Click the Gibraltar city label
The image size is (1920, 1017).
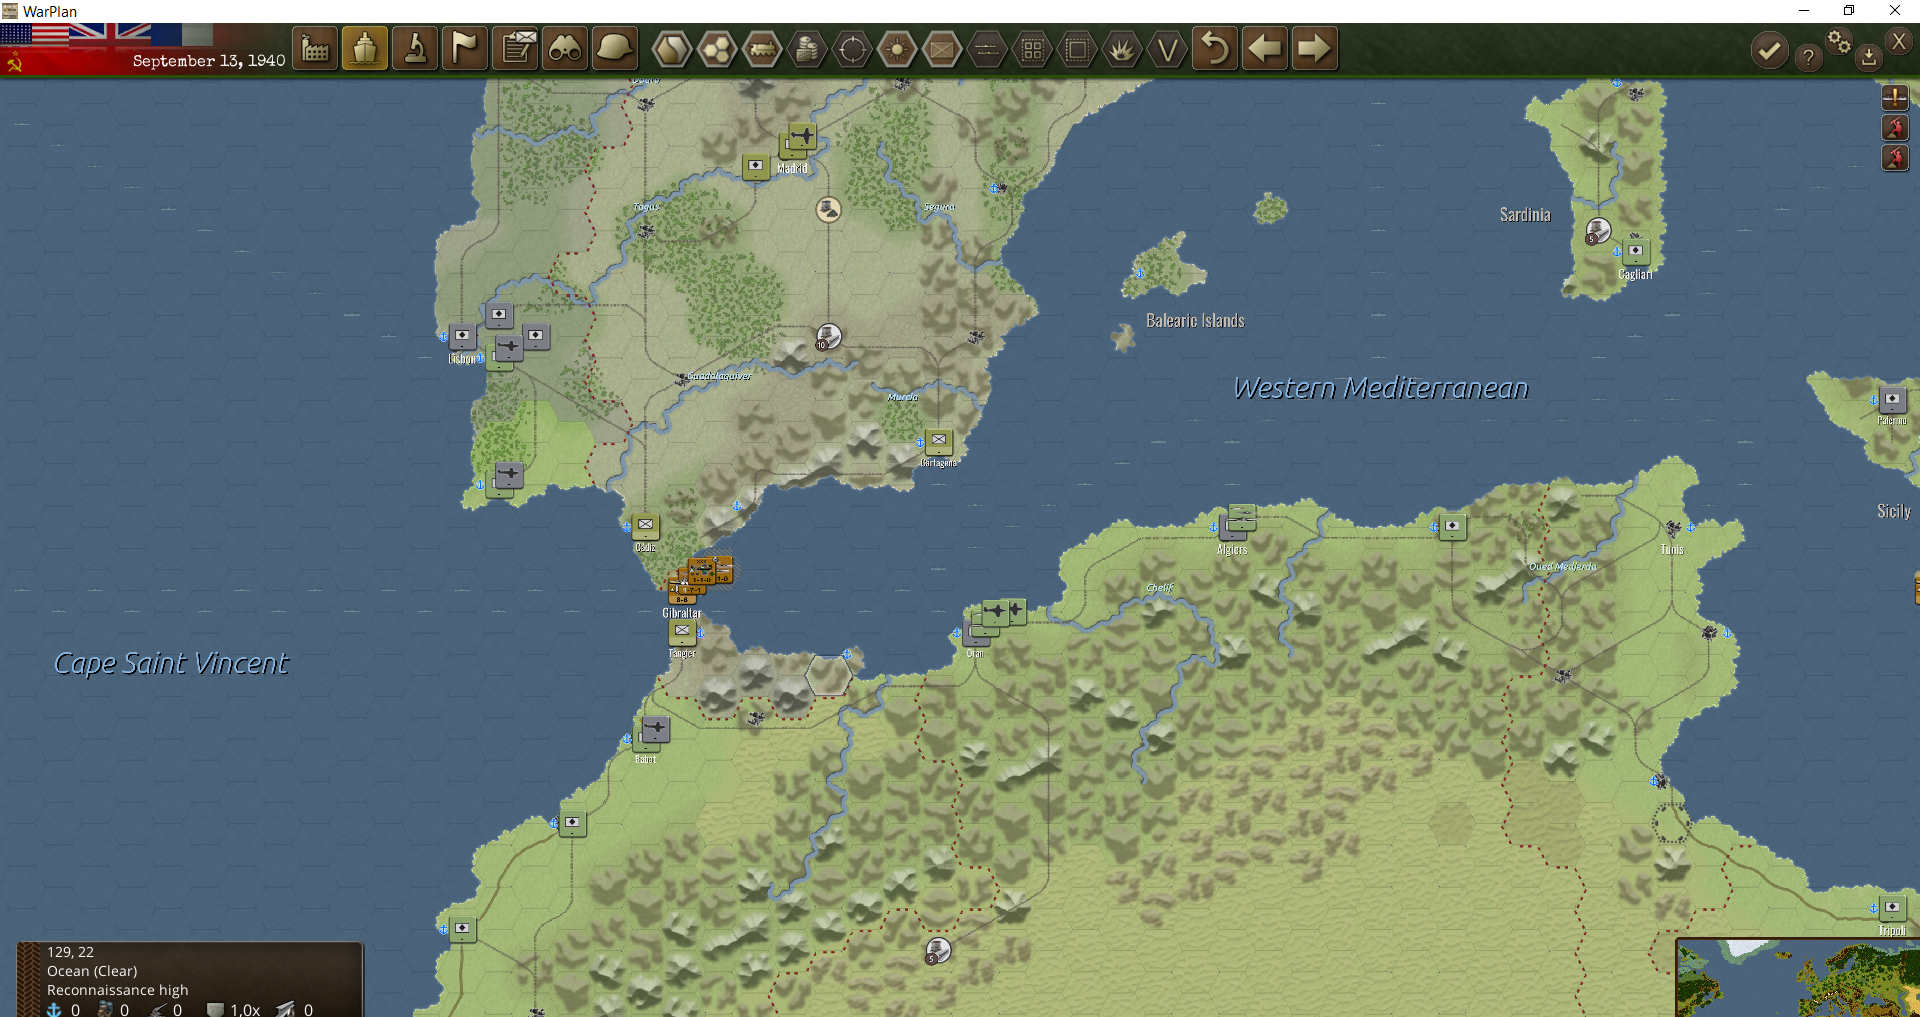[x=682, y=613]
